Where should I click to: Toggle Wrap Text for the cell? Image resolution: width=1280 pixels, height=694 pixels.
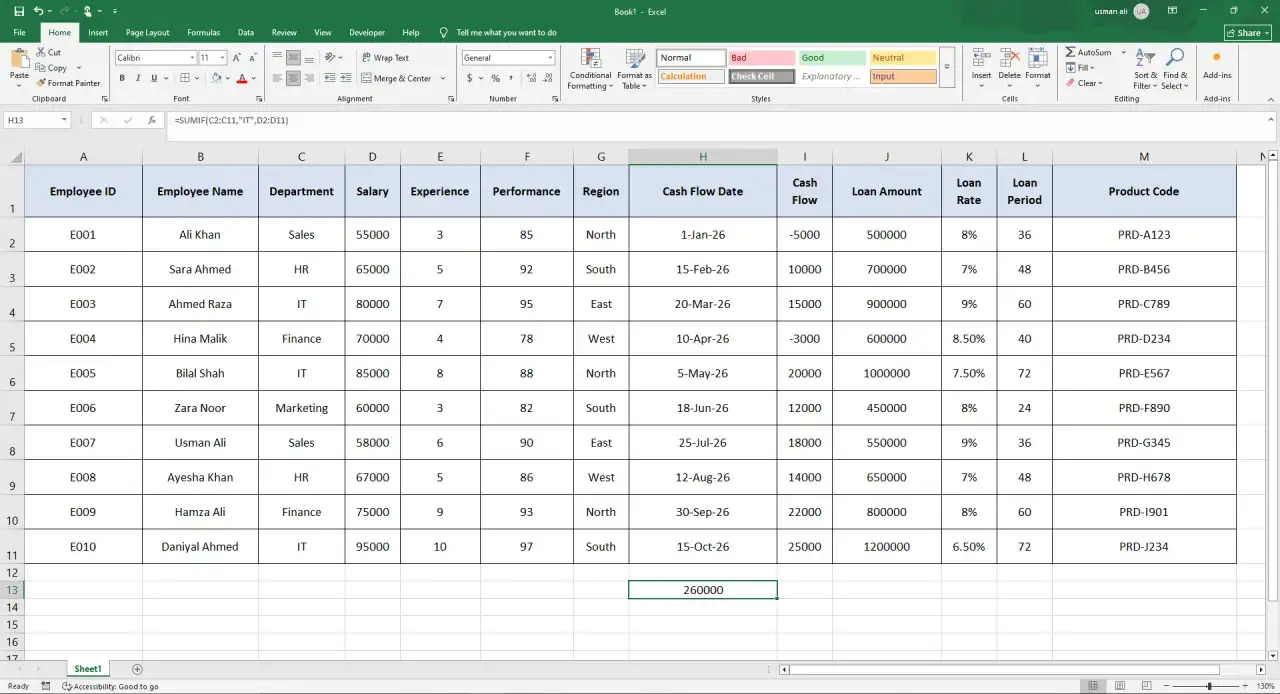tap(385, 58)
